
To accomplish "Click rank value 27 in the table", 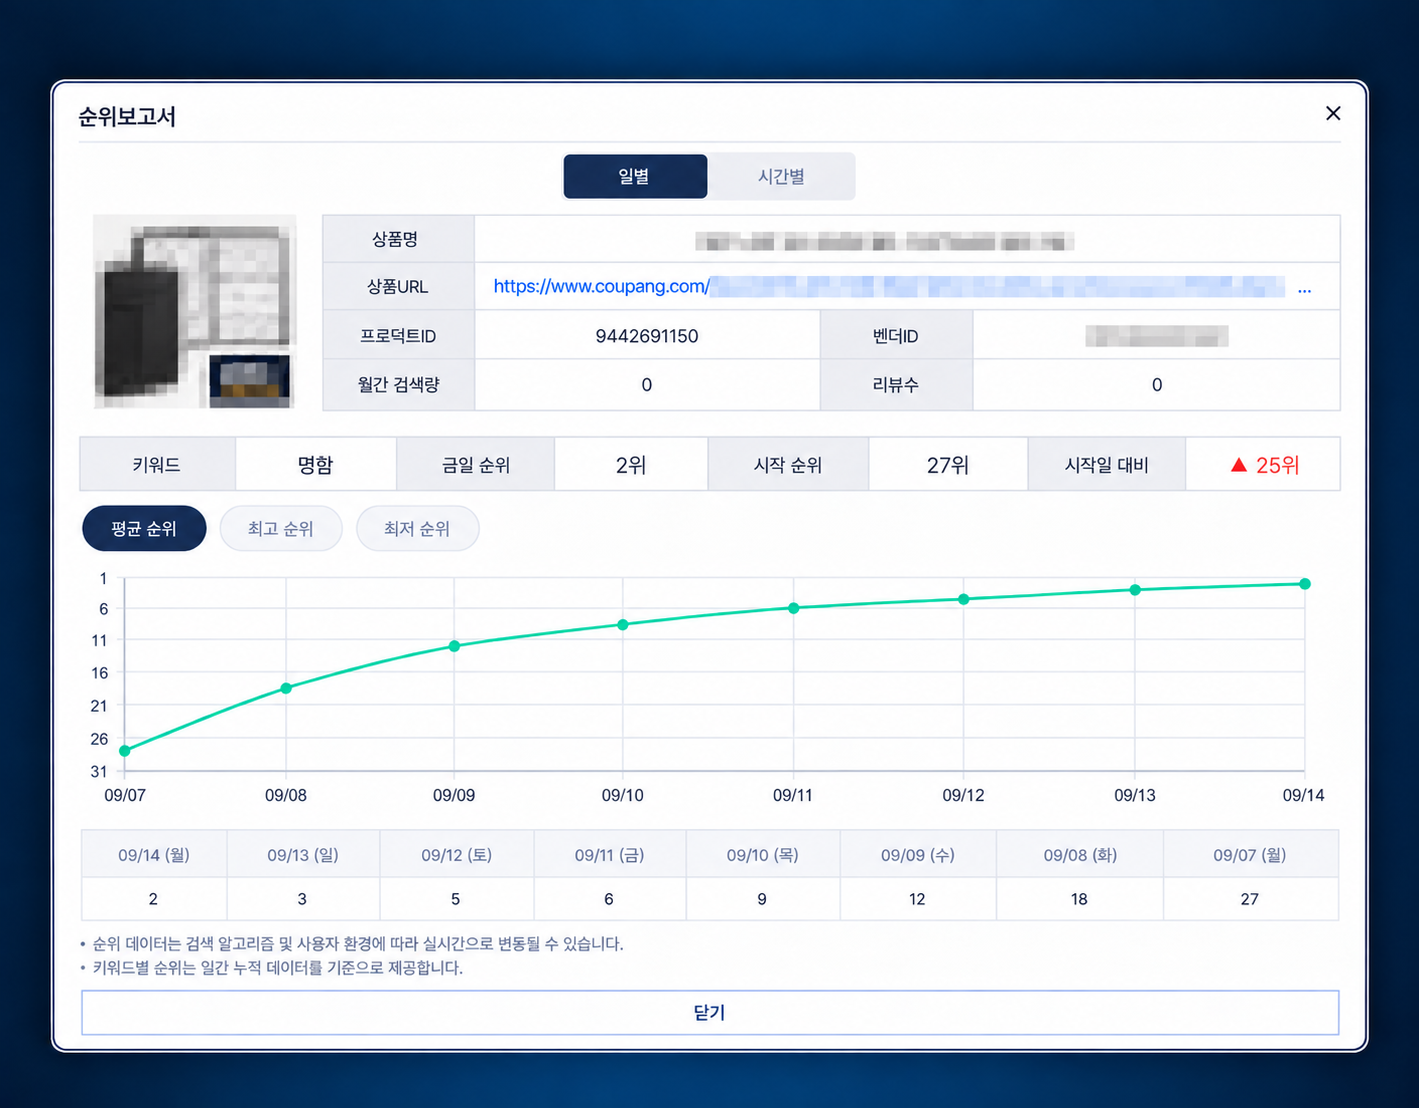I will click(1250, 899).
